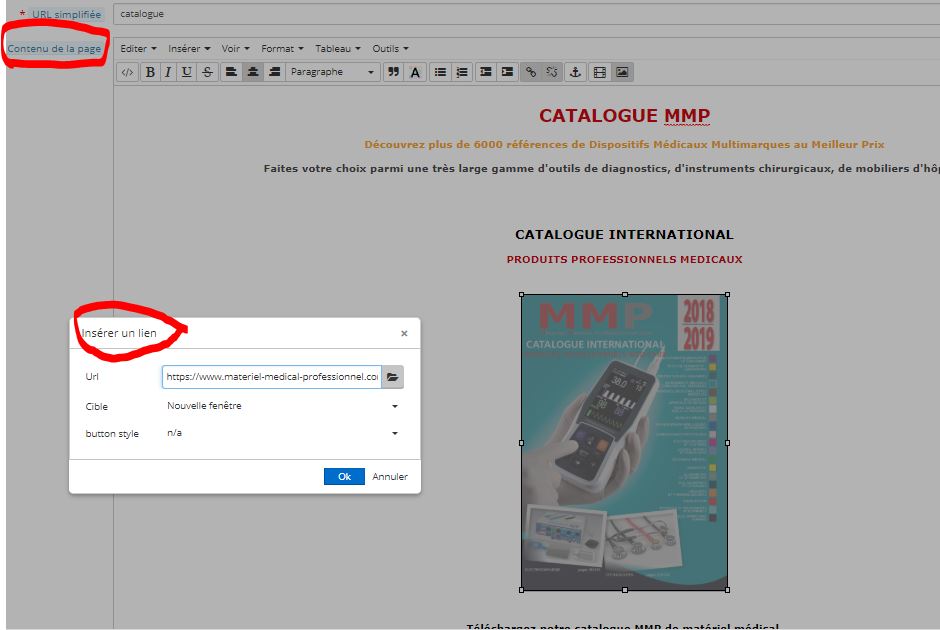Increase indent of paragraph

click(x=507, y=73)
